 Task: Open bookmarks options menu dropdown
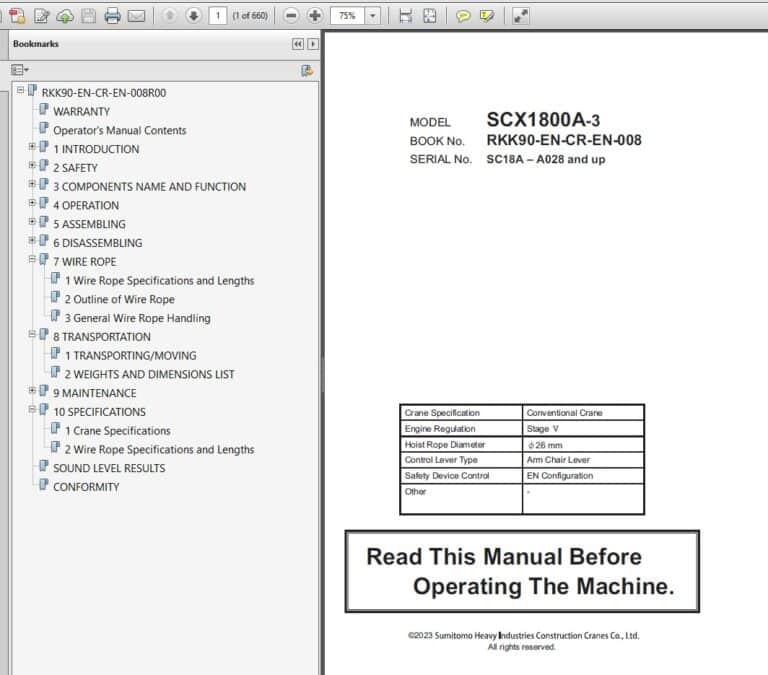click(x=20, y=71)
